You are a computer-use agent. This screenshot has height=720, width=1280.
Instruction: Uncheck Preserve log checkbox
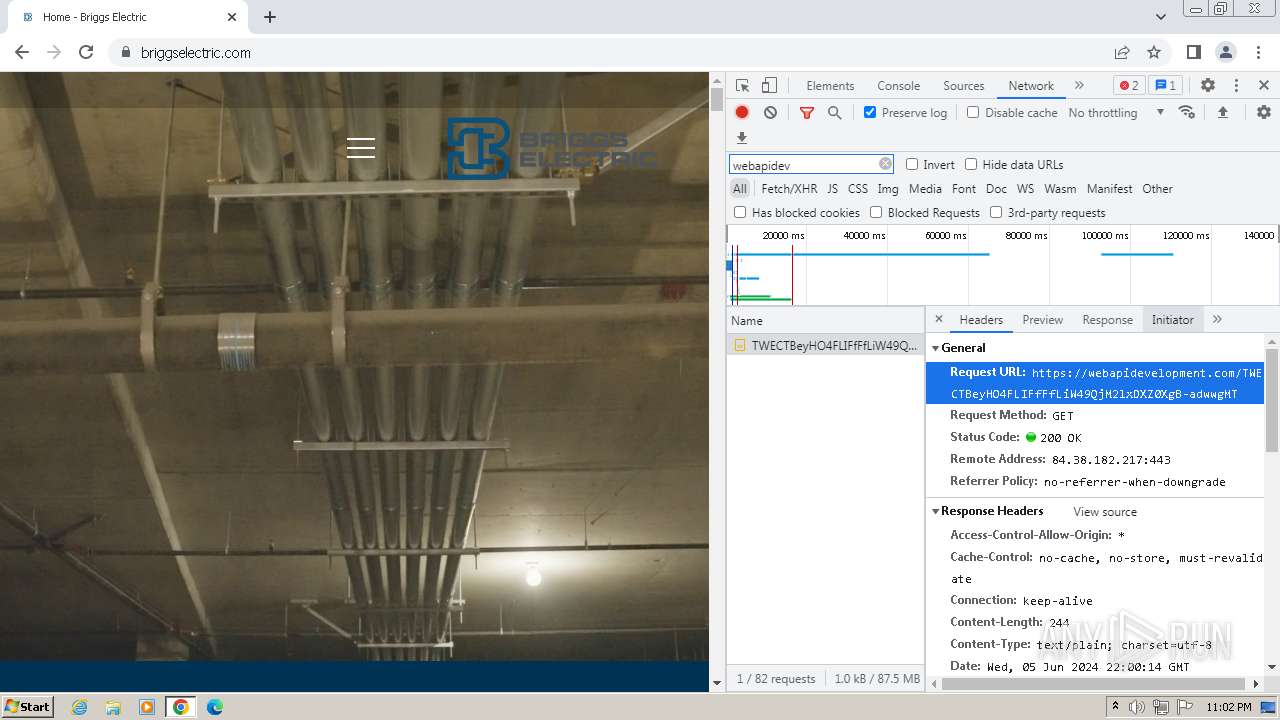tap(870, 112)
